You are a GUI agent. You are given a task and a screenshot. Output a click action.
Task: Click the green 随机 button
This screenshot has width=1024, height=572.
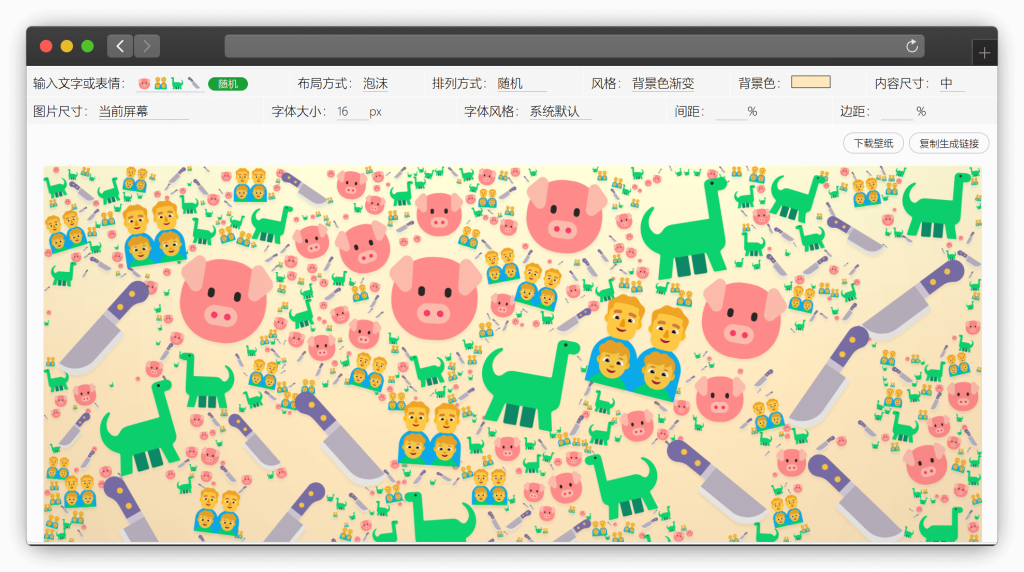227,84
